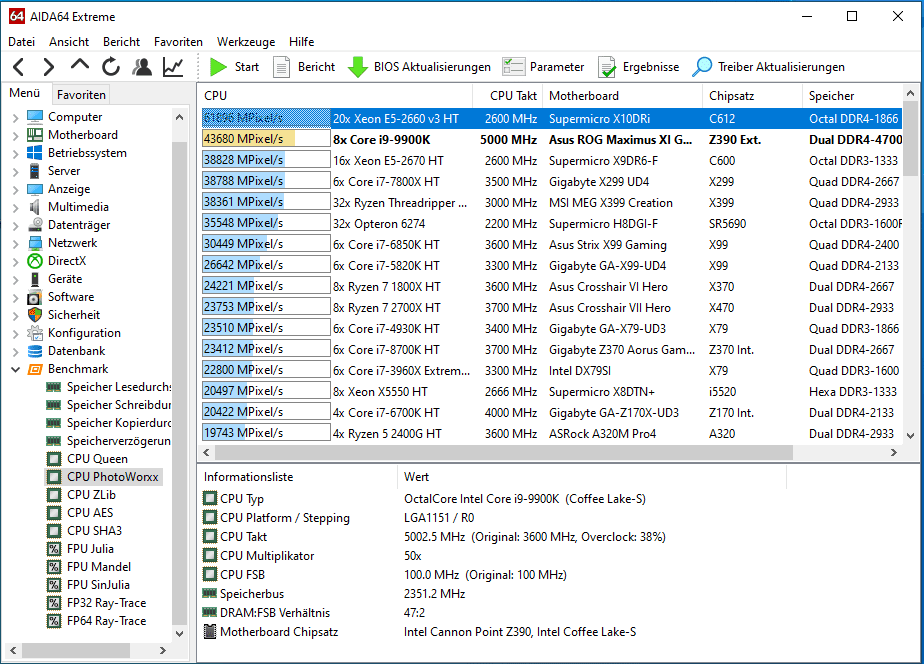Expand the Netzwerk tree node
This screenshot has height=664, width=924.
pos(15,243)
